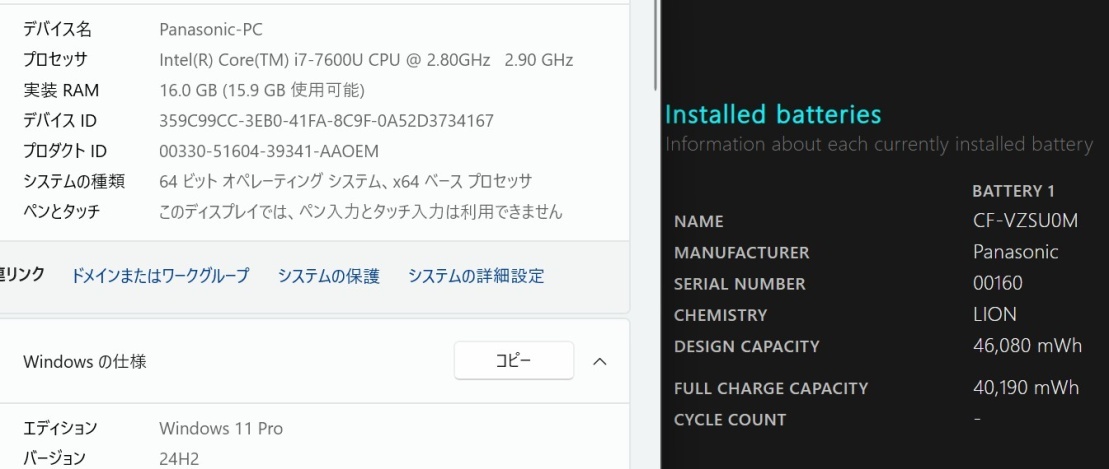Image resolution: width=1109 pixels, height=469 pixels.
Task: Open the システムの保護 link
Action: [x=329, y=276]
